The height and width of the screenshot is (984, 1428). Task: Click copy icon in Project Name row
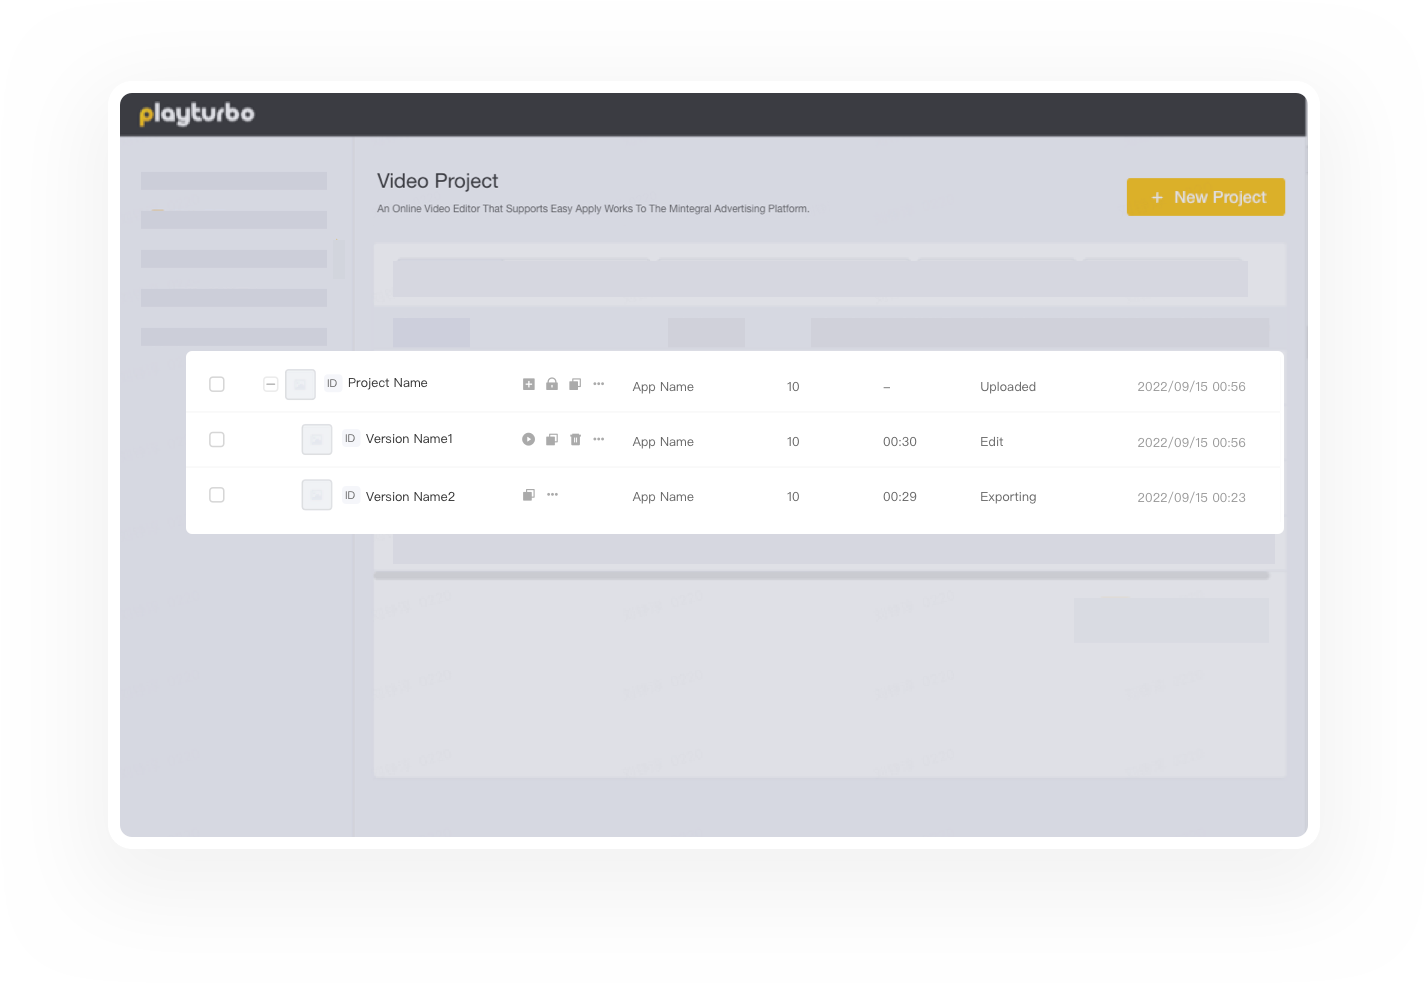tap(575, 384)
